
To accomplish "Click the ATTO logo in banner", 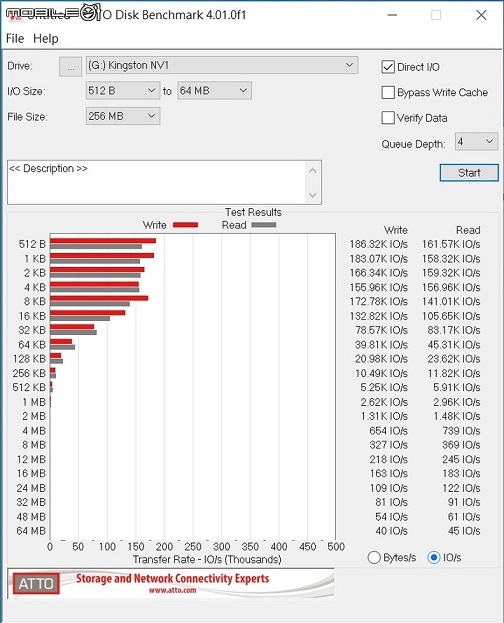I will [x=36, y=584].
